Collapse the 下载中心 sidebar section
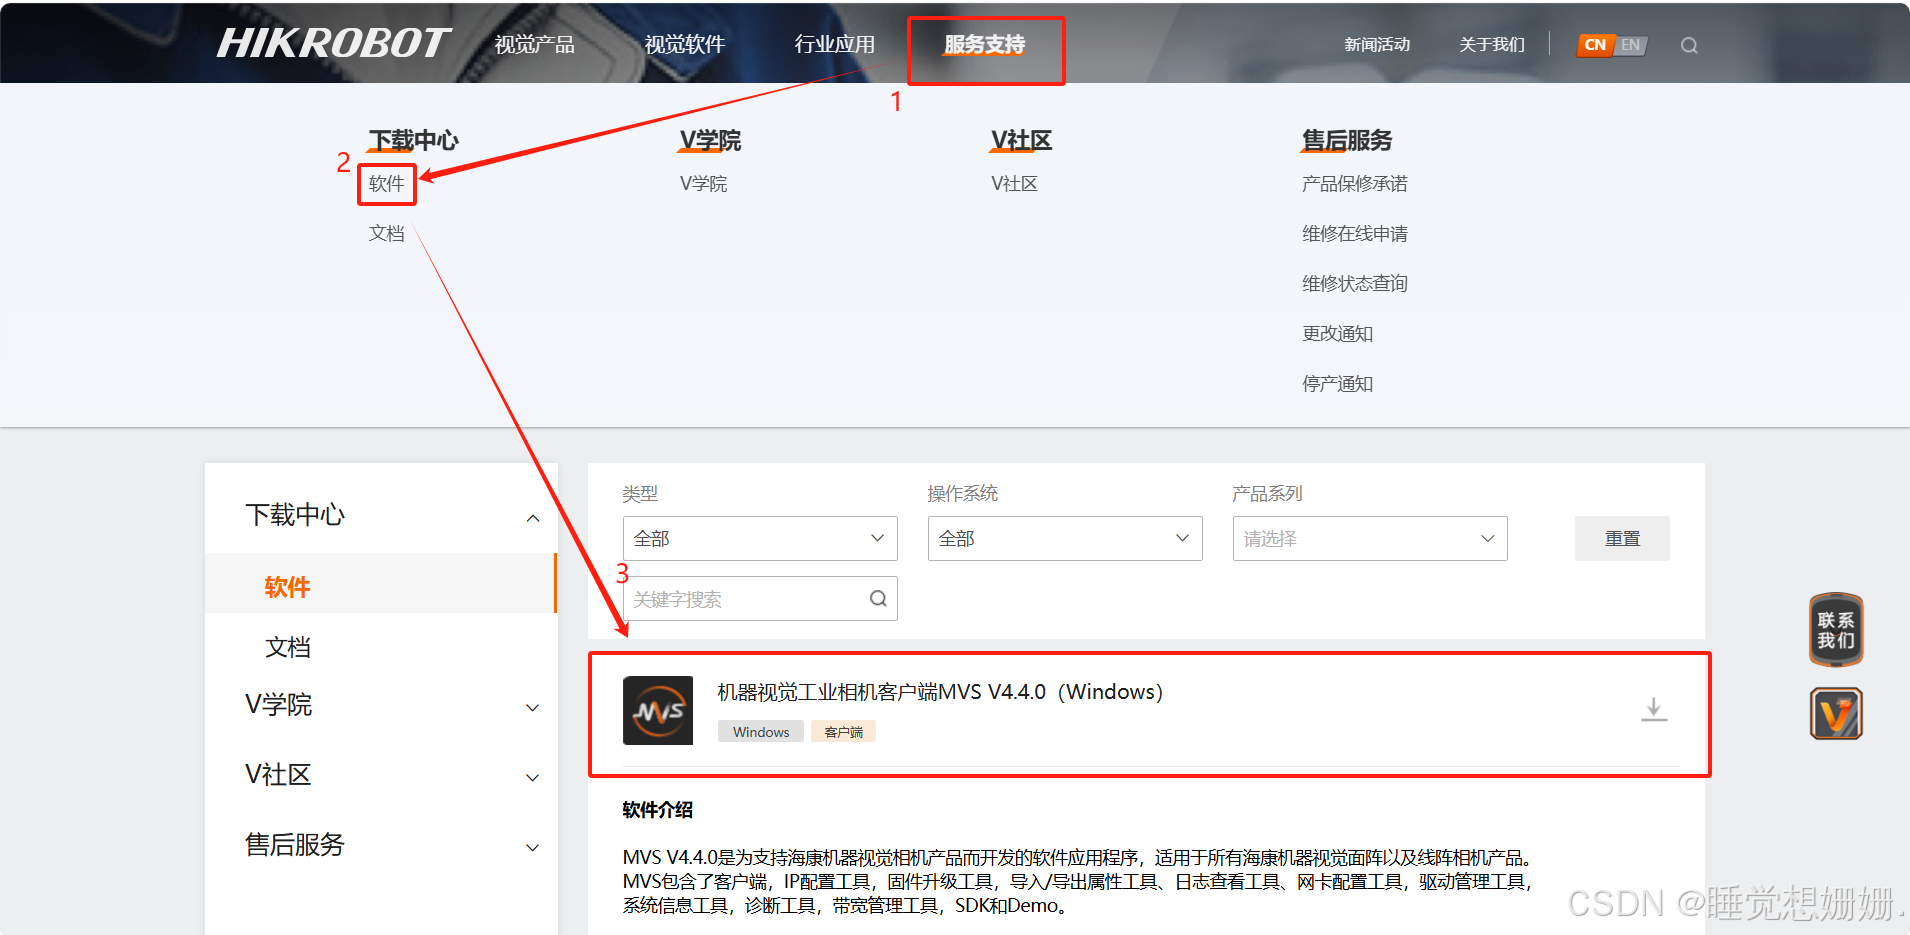1910x935 pixels. click(x=533, y=518)
